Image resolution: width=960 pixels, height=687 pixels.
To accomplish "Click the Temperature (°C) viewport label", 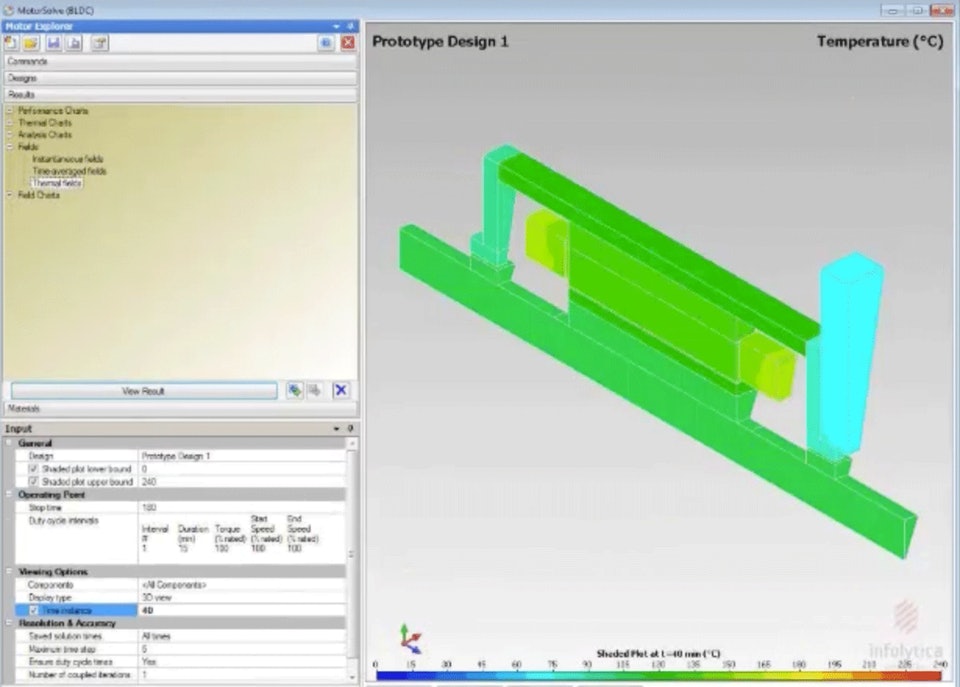I will pos(880,42).
